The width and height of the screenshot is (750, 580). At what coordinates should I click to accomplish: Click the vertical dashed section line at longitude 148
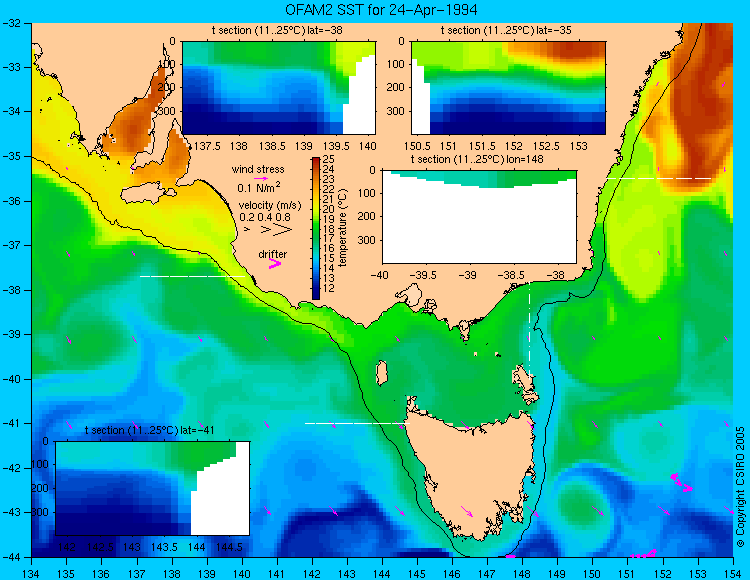[x=529, y=328]
